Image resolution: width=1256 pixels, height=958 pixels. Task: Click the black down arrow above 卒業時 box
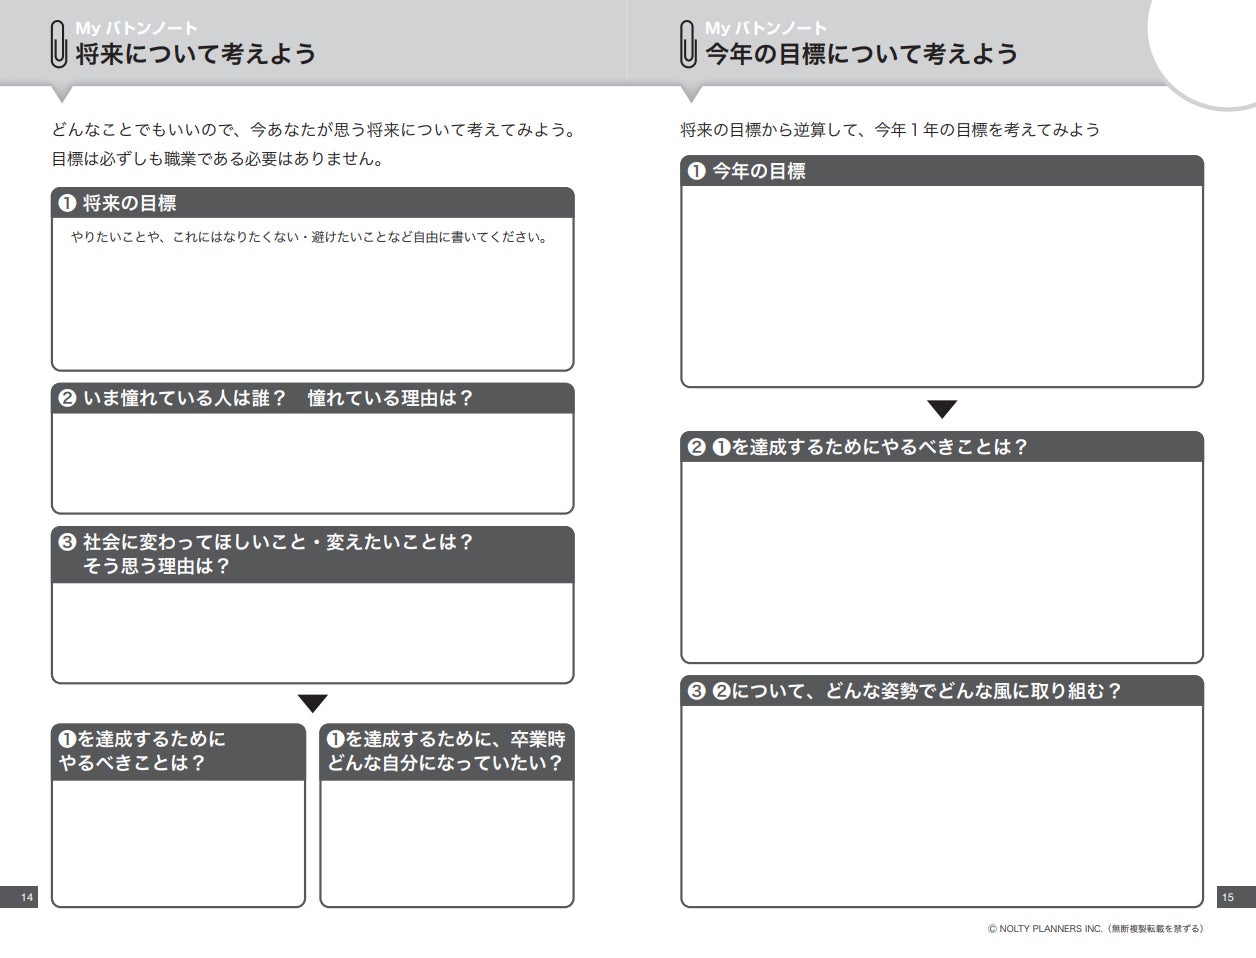[313, 703]
